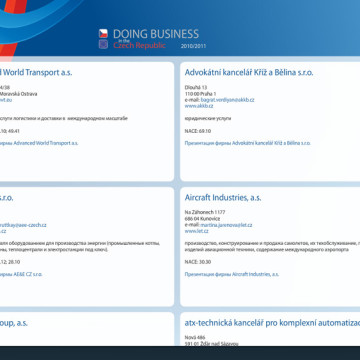Viewport: 360px width, 360px height.
Task: Visit the www.akkb.cz website link
Action: [x=199, y=106]
